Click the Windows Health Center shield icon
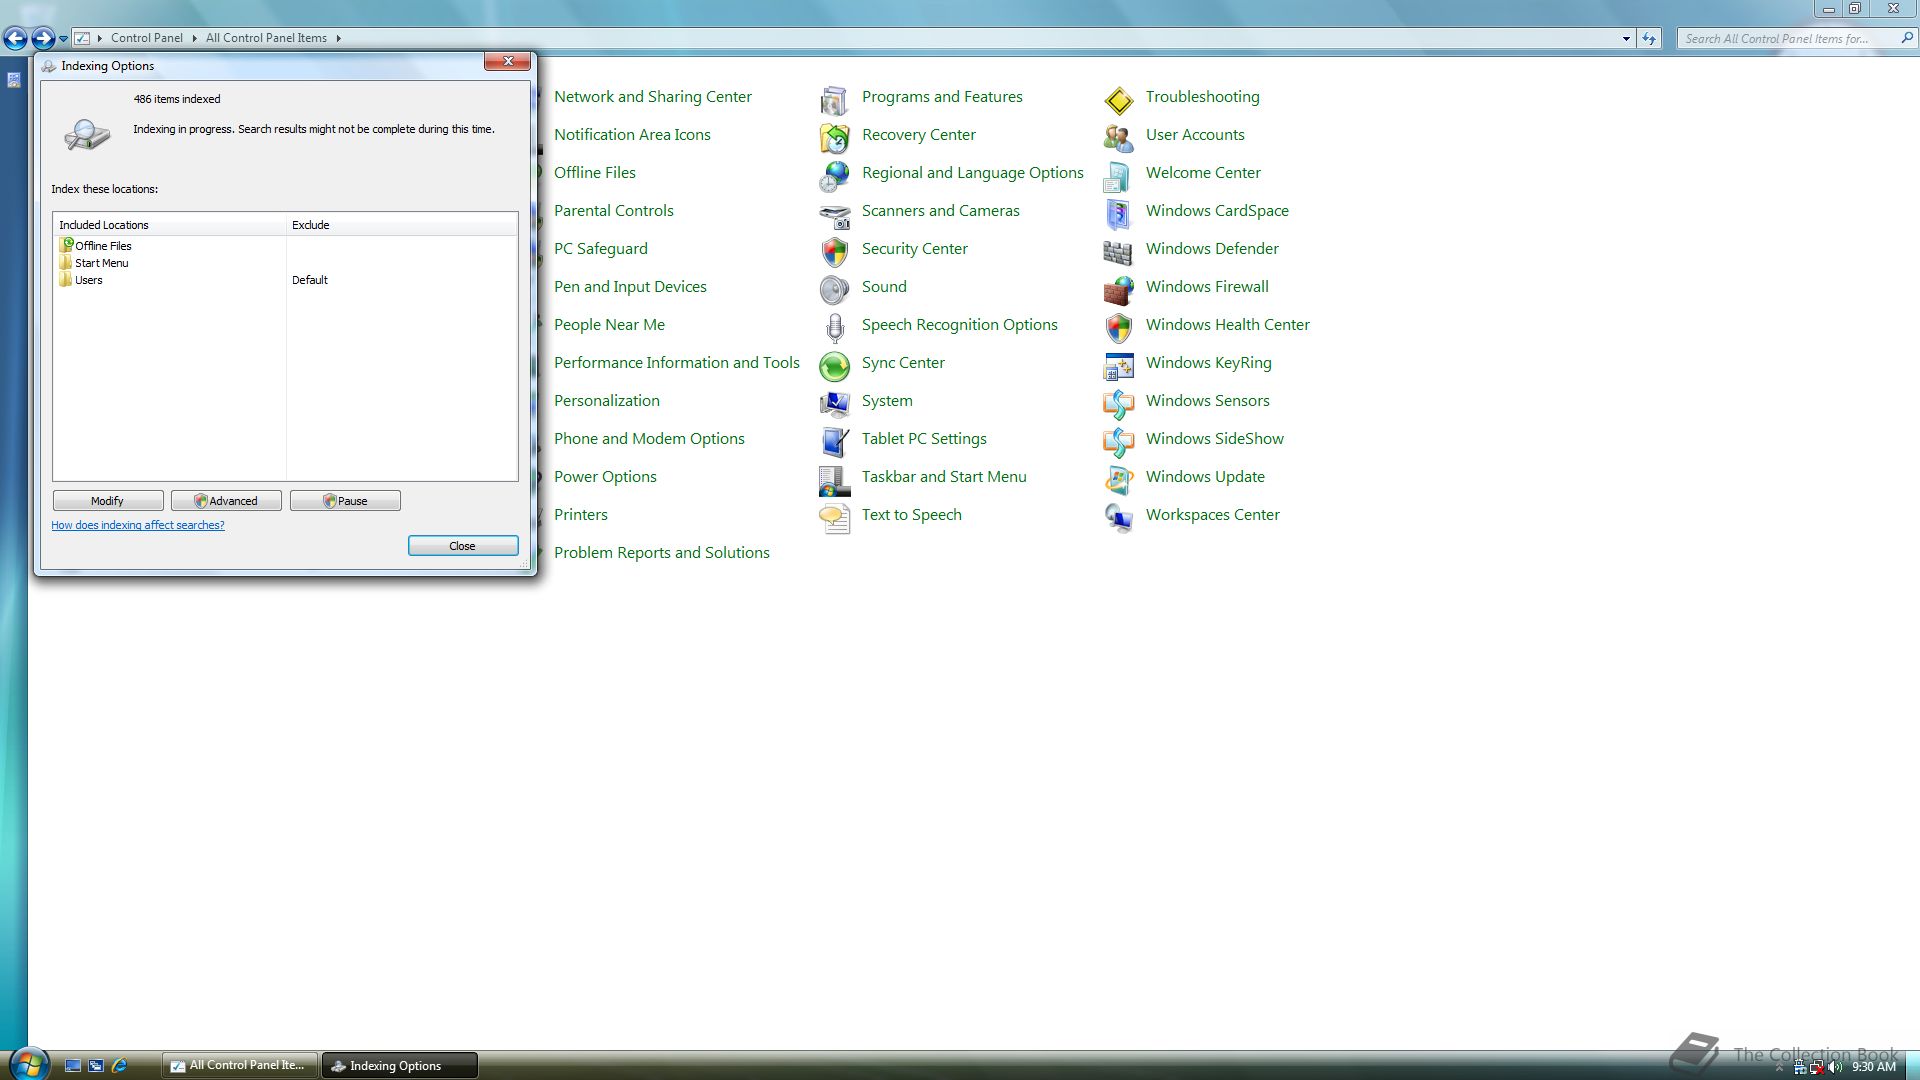 1118,328
